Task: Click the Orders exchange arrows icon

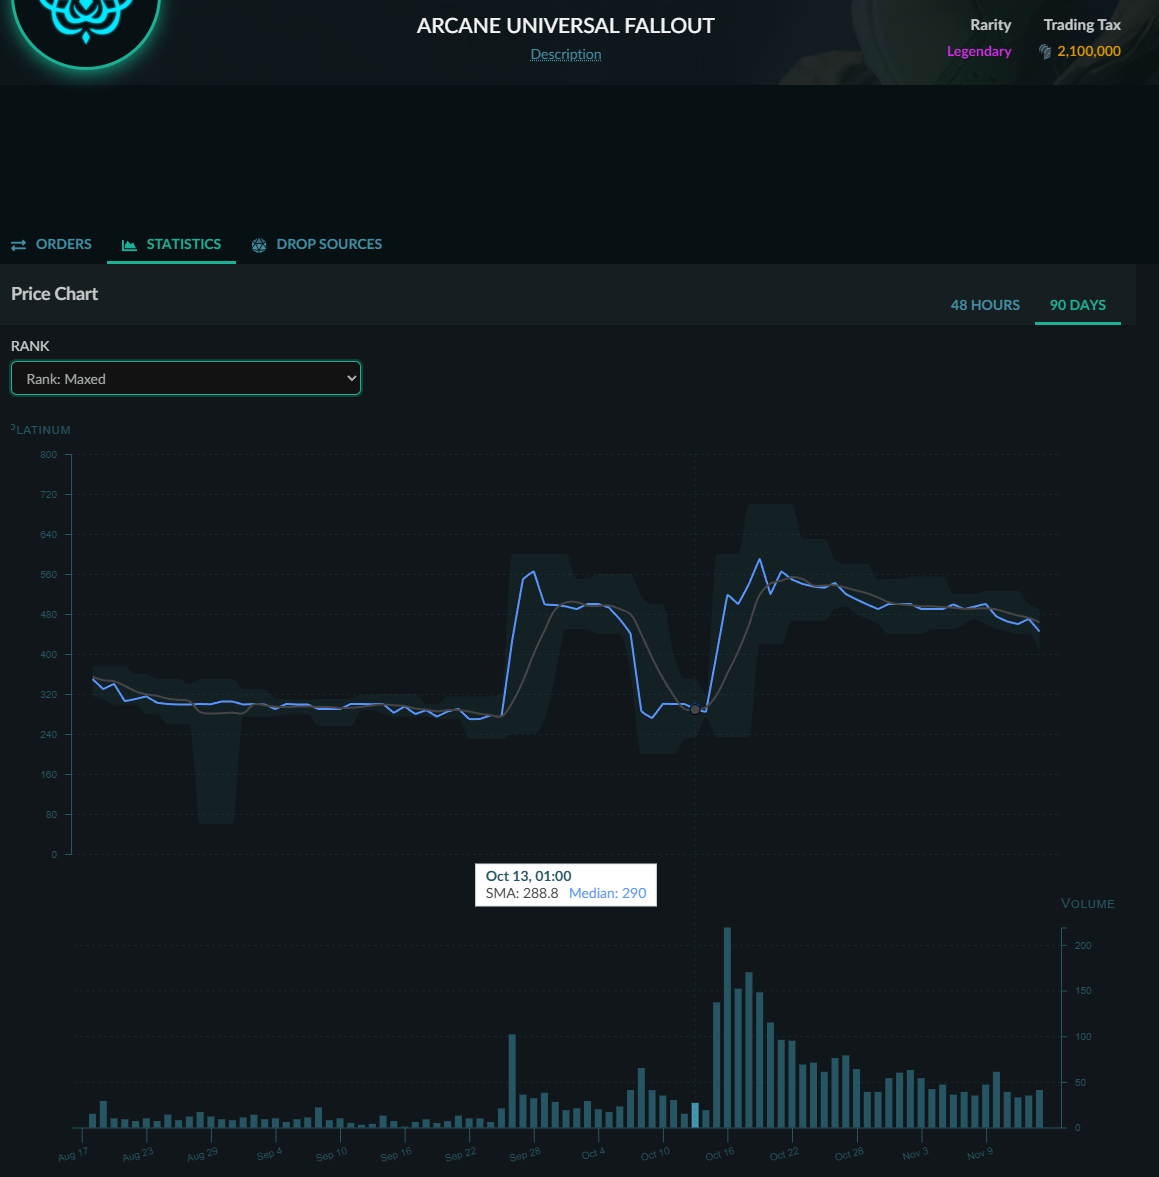Action: [x=19, y=245]
